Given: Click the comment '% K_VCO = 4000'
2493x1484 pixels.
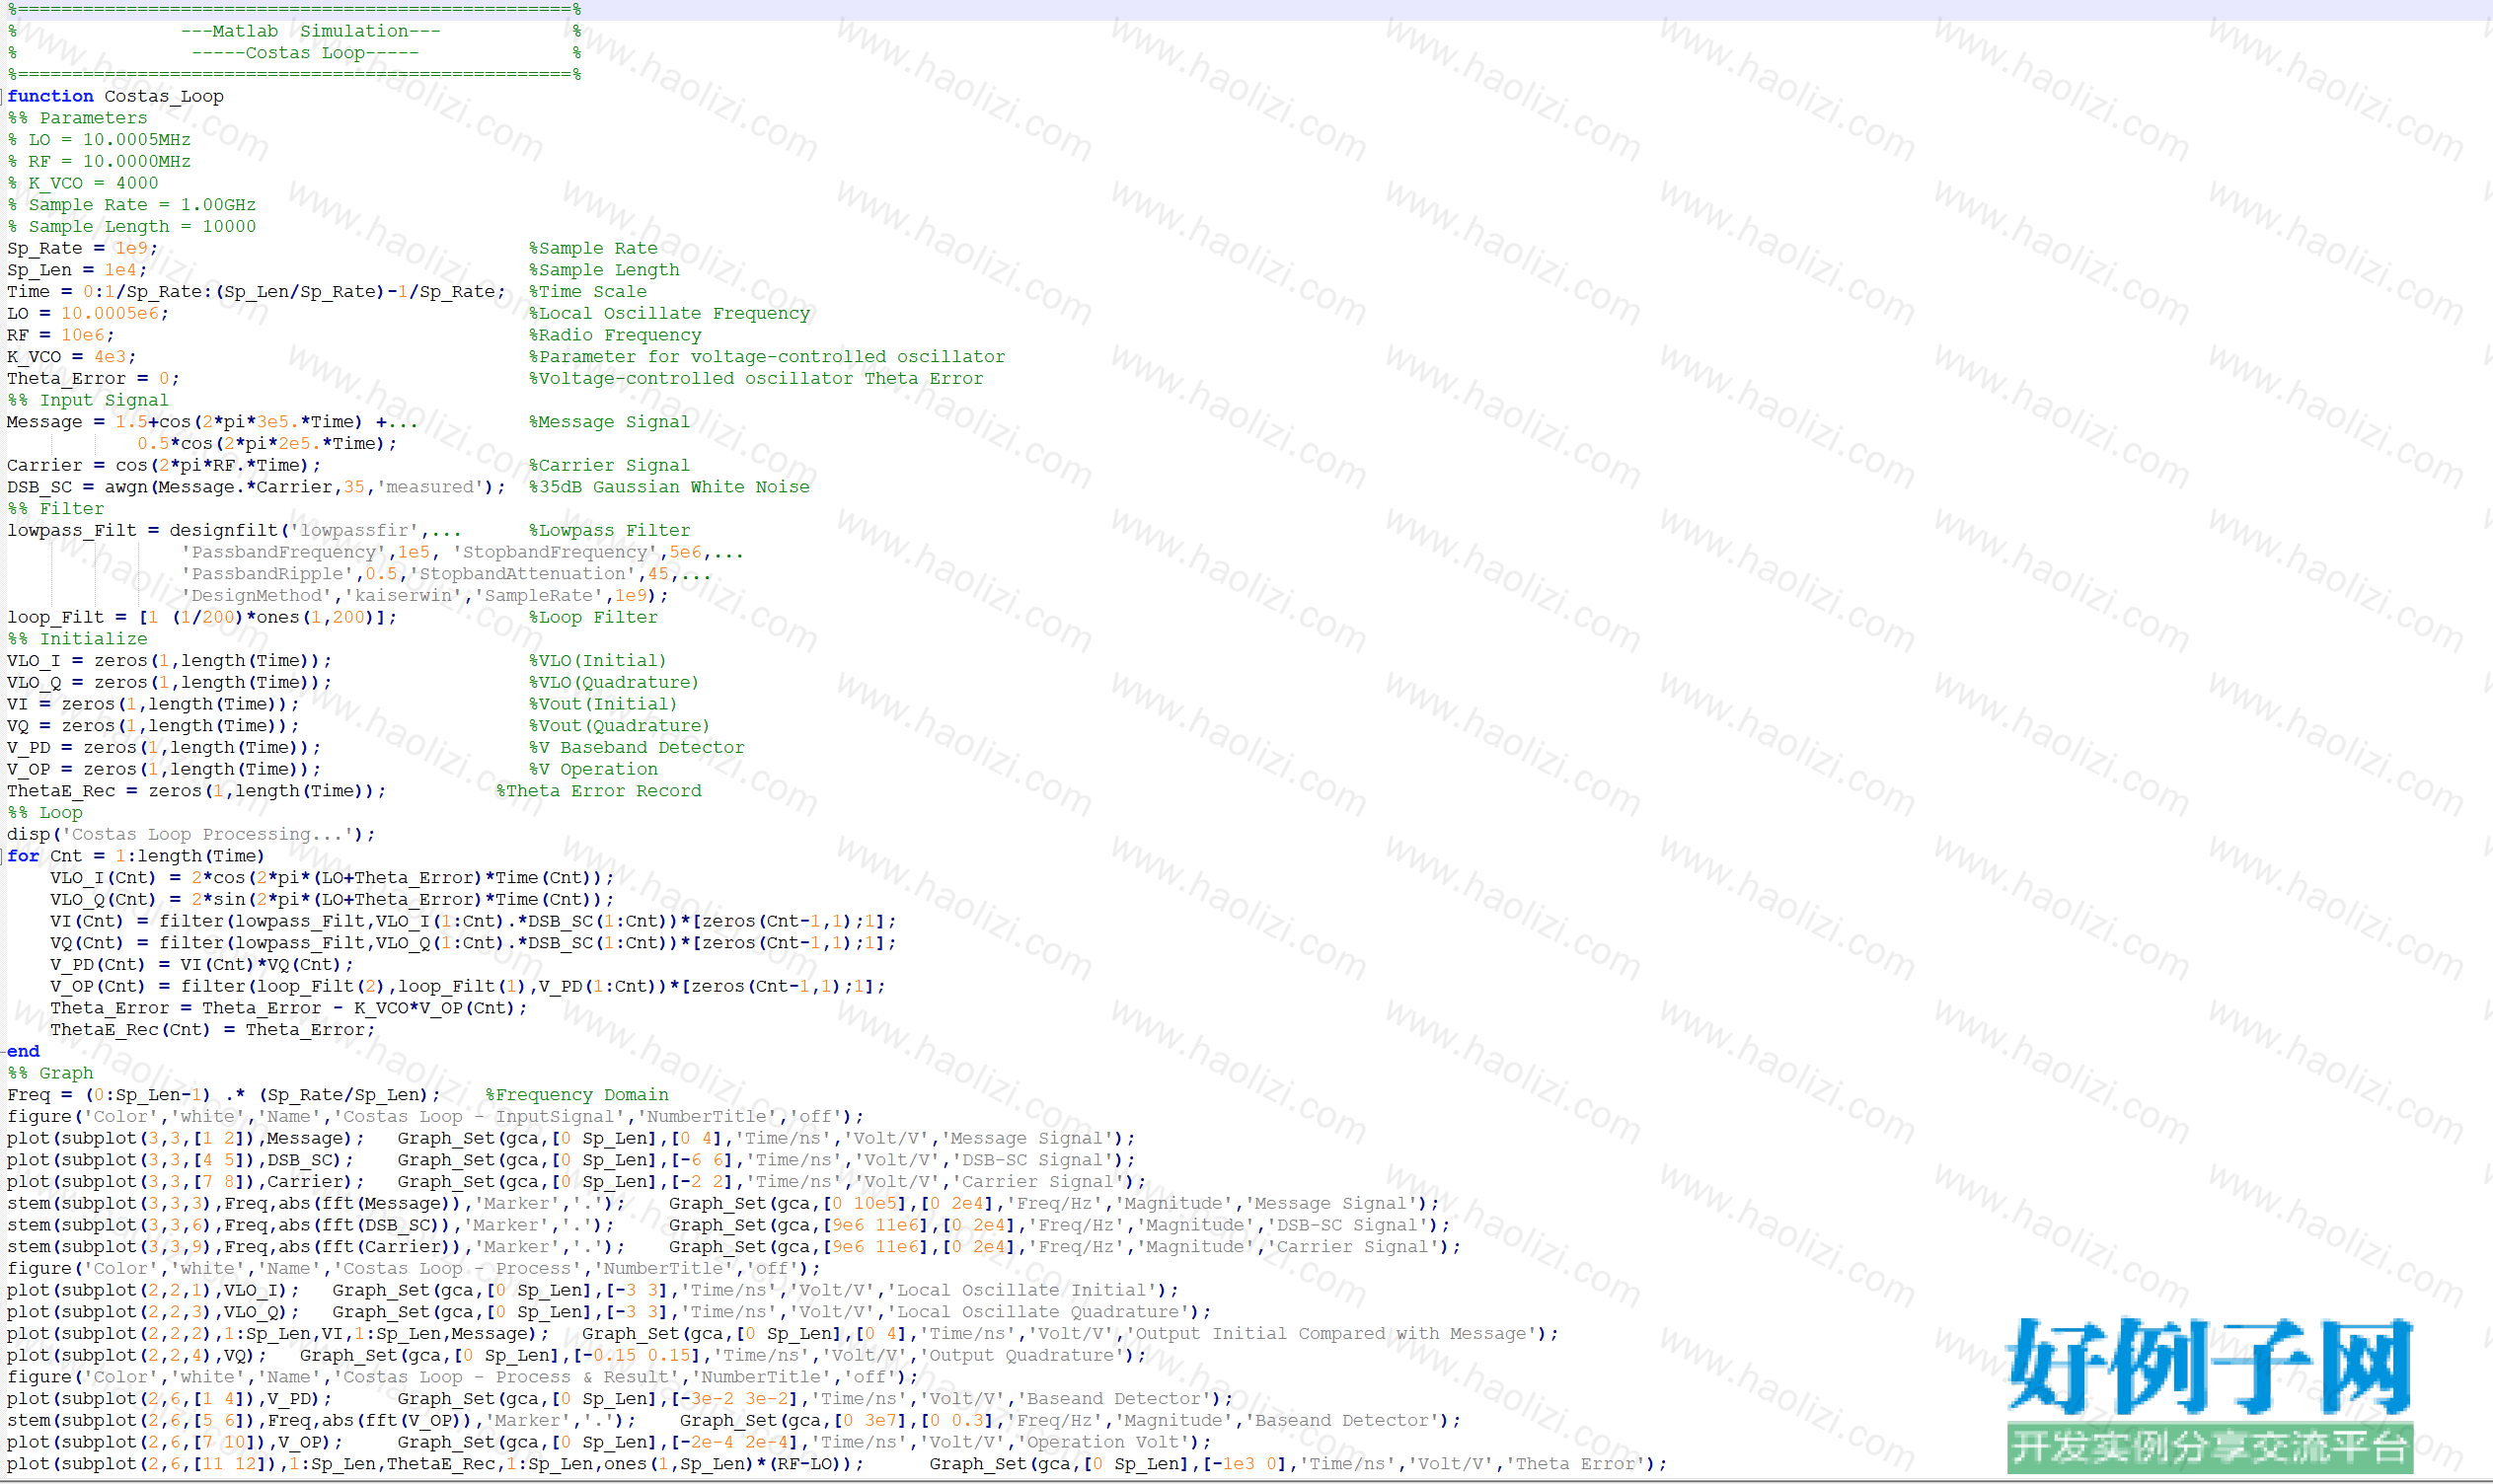Looking at the screenshot, I should 83,183.
